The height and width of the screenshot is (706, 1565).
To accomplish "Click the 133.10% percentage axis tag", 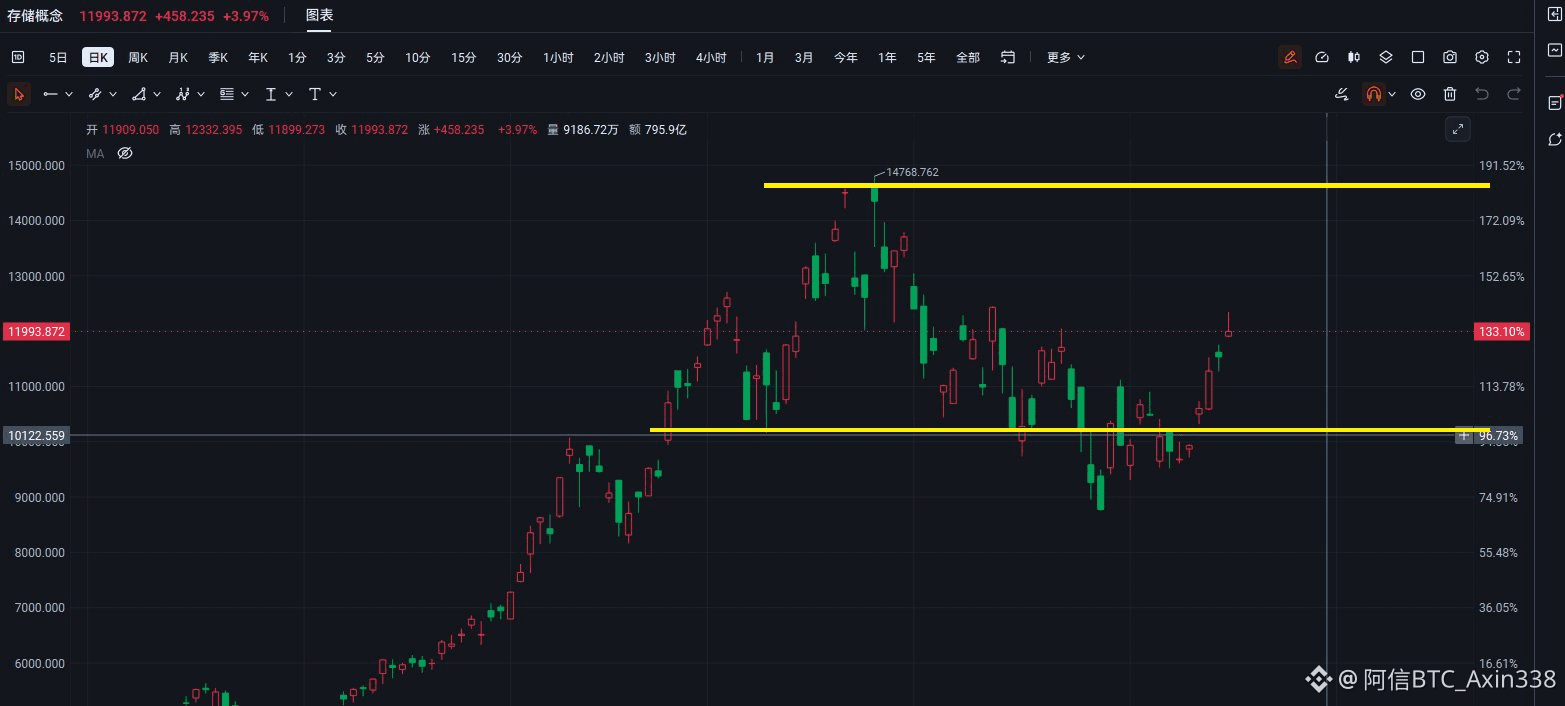I will 1501,331.
